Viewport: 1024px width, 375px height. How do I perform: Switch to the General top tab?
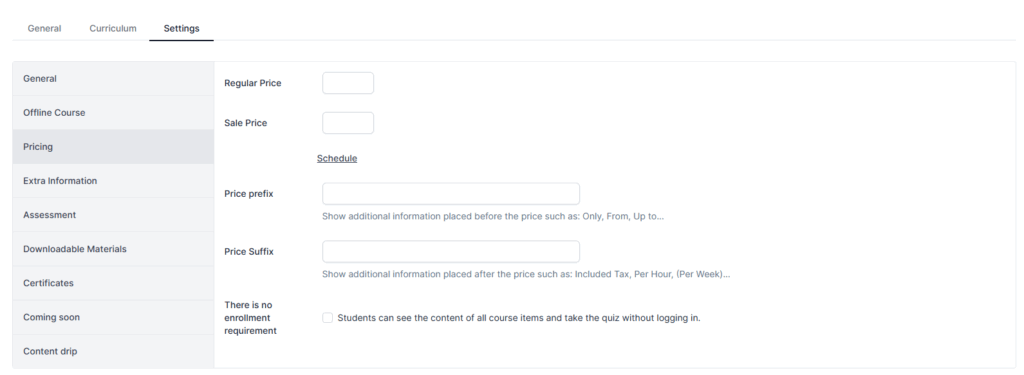pos(44,29)
